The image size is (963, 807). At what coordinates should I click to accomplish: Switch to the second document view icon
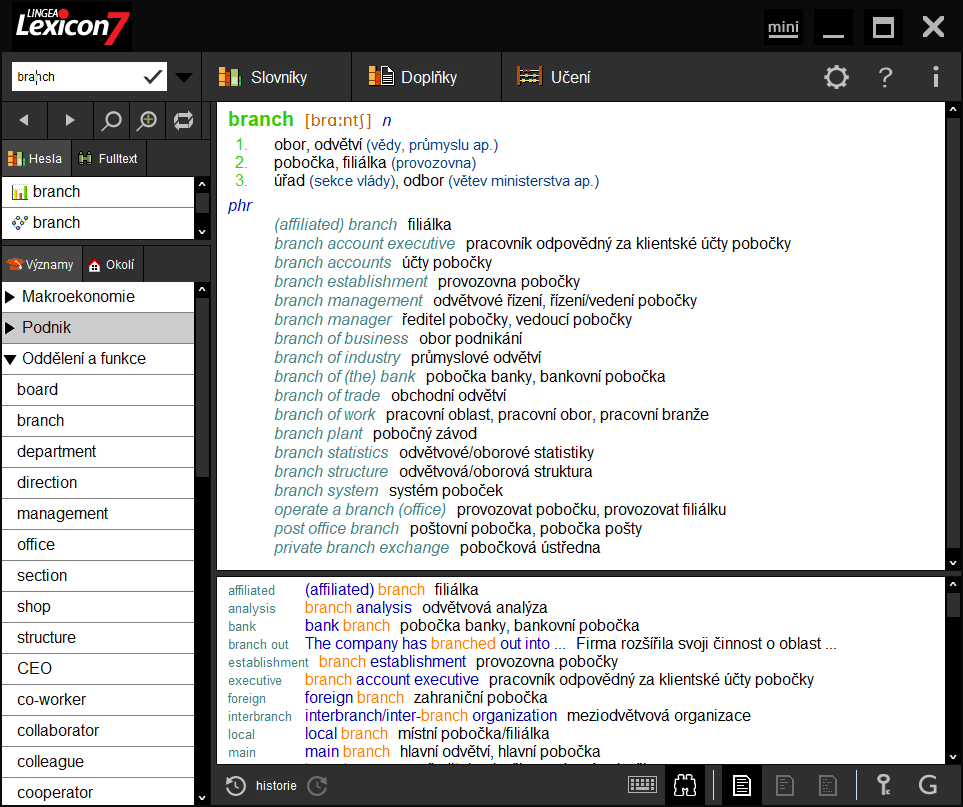click(x=785, y=785)
